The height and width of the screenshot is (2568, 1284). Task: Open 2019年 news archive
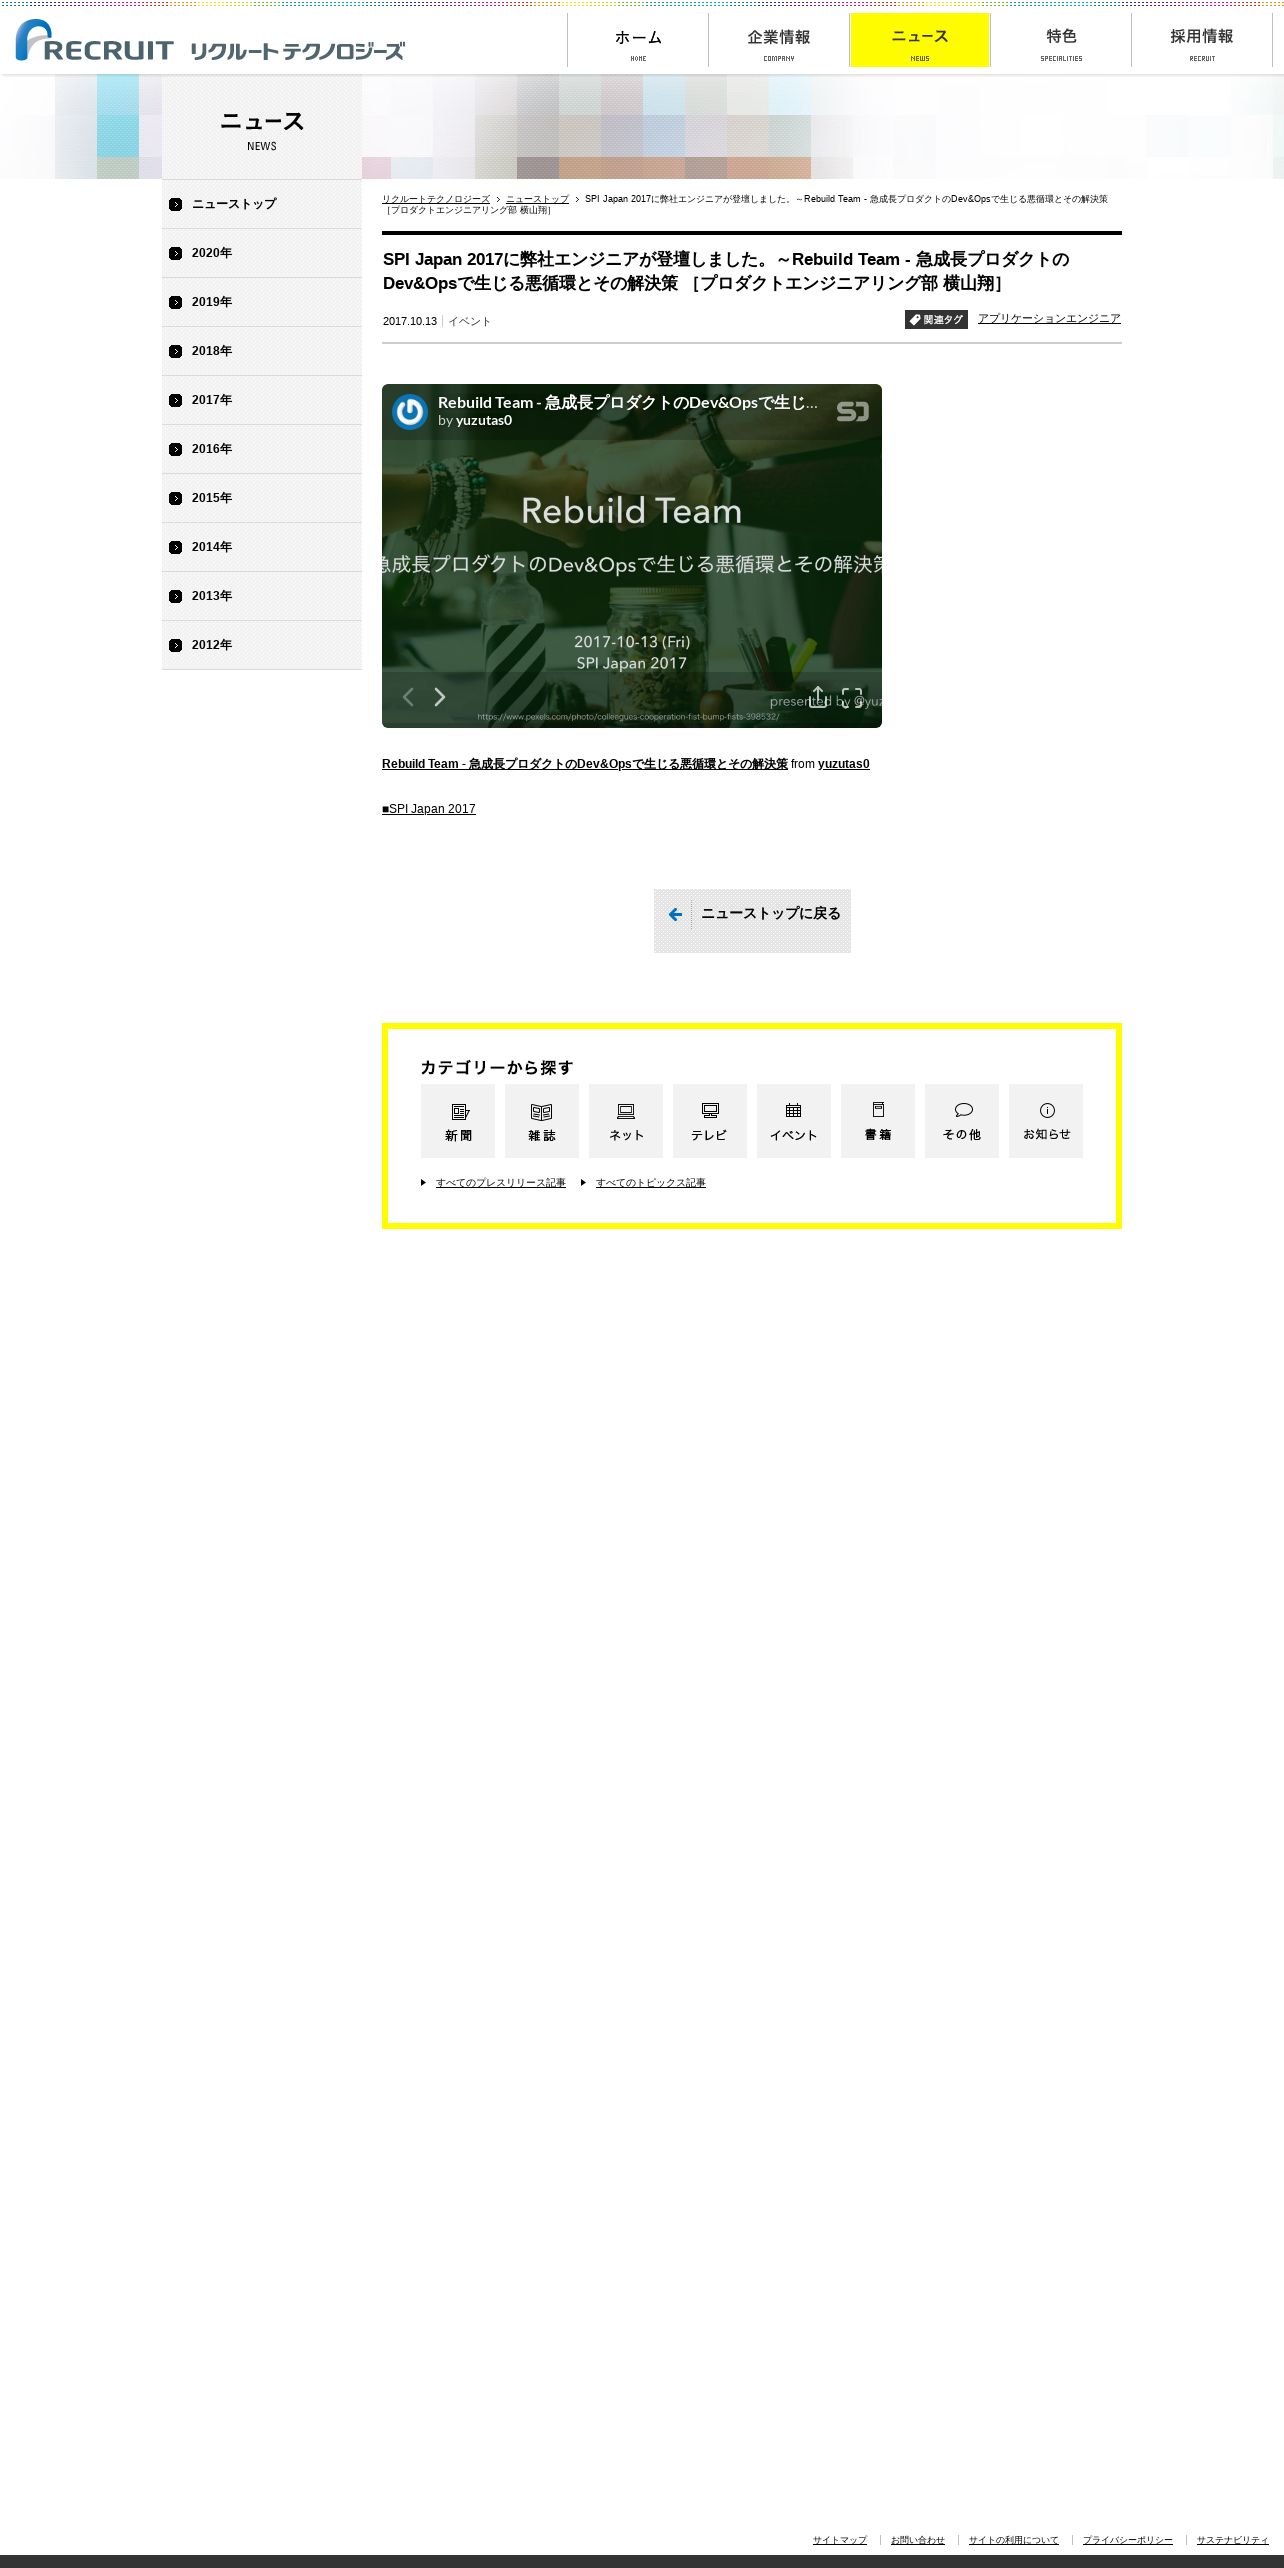(x=262, y=302)
